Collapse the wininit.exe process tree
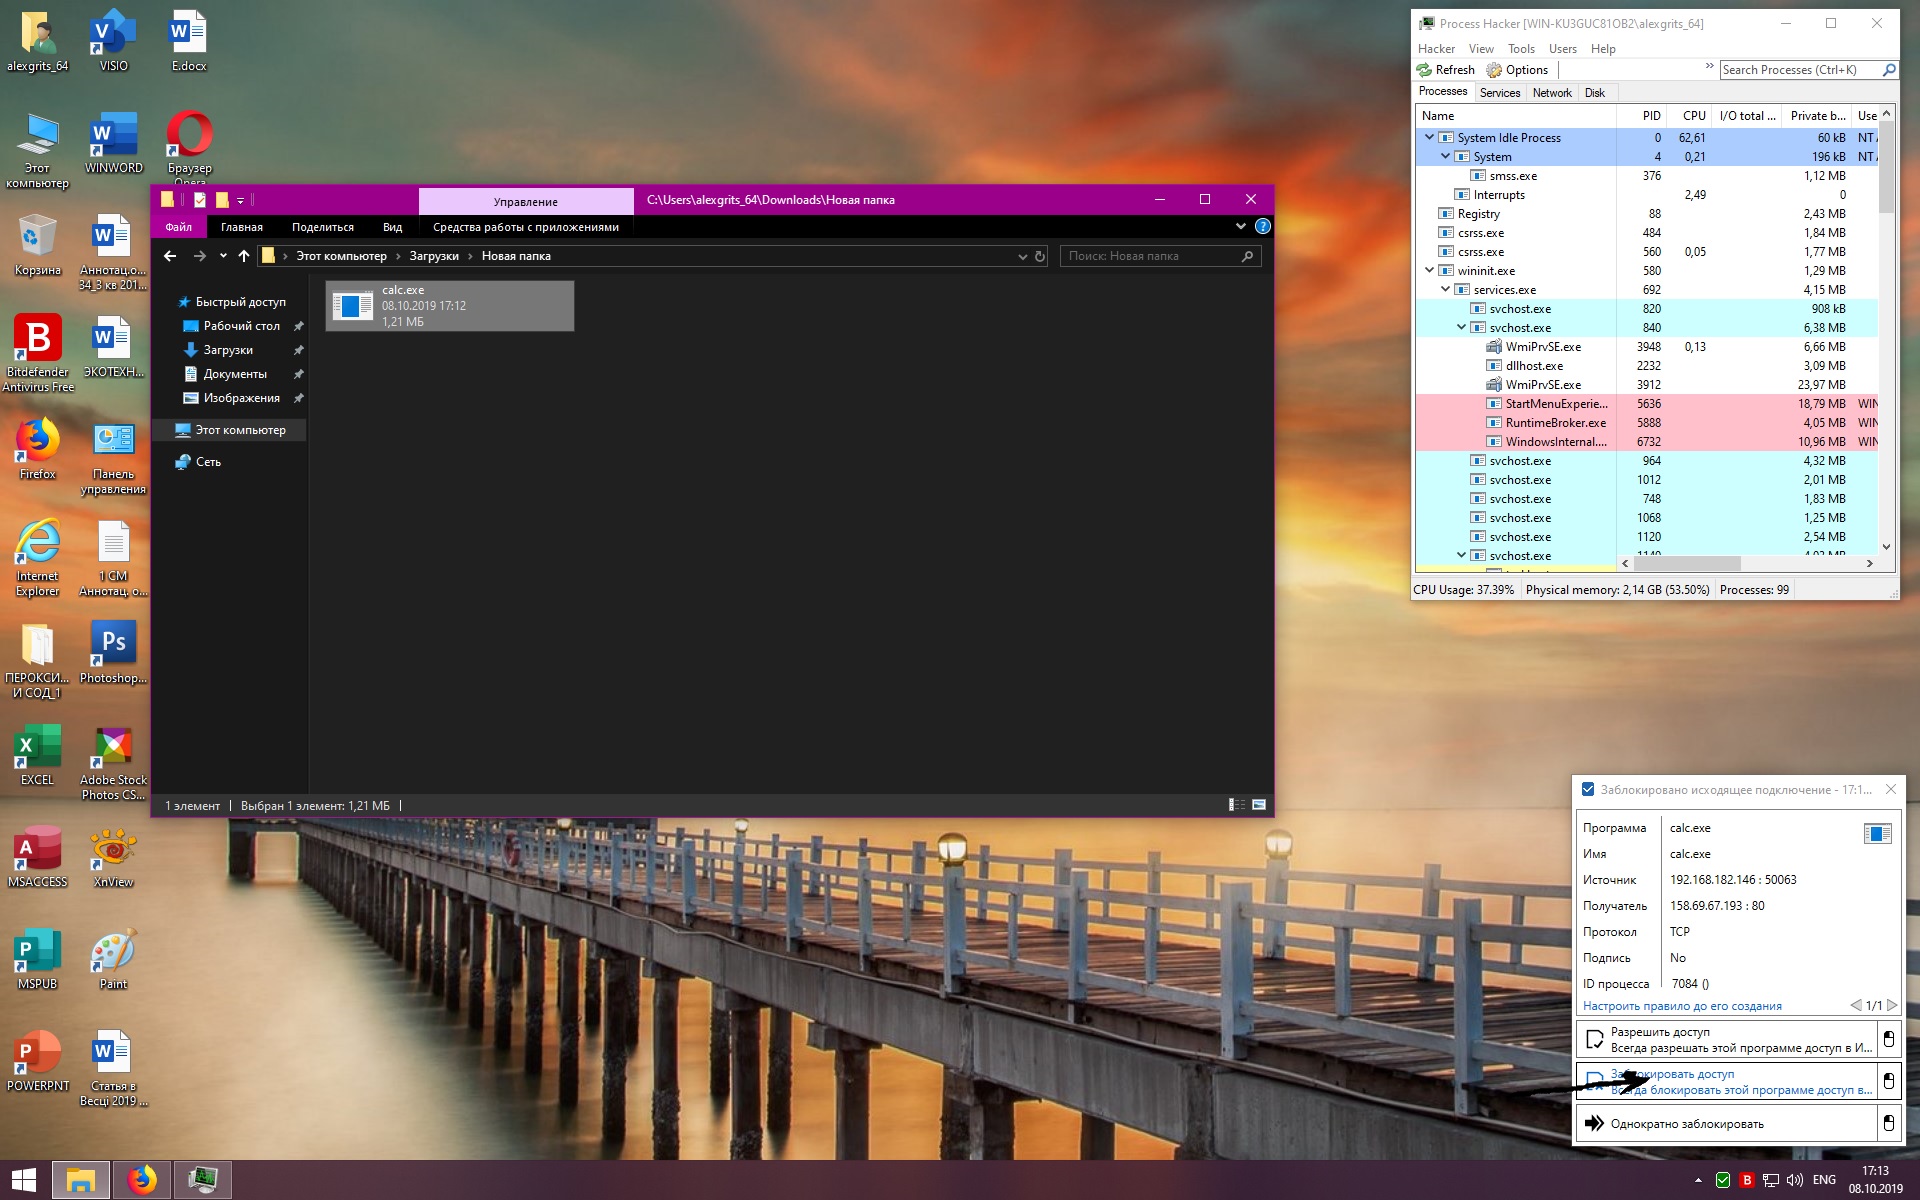Screen dimensions: 1920x1200 pos(1429,270)
